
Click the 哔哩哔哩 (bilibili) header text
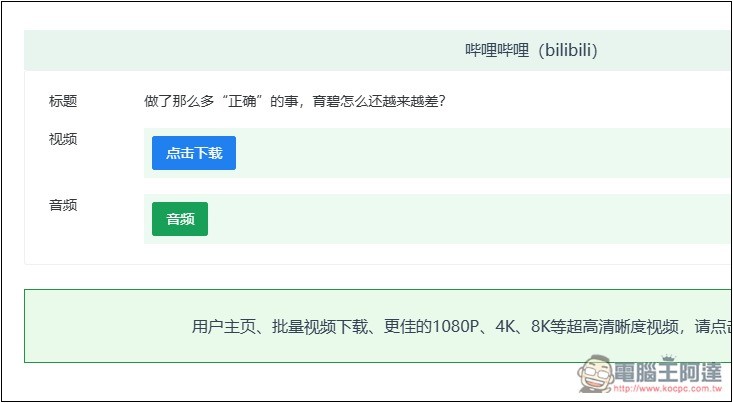(x=531, y=50)
